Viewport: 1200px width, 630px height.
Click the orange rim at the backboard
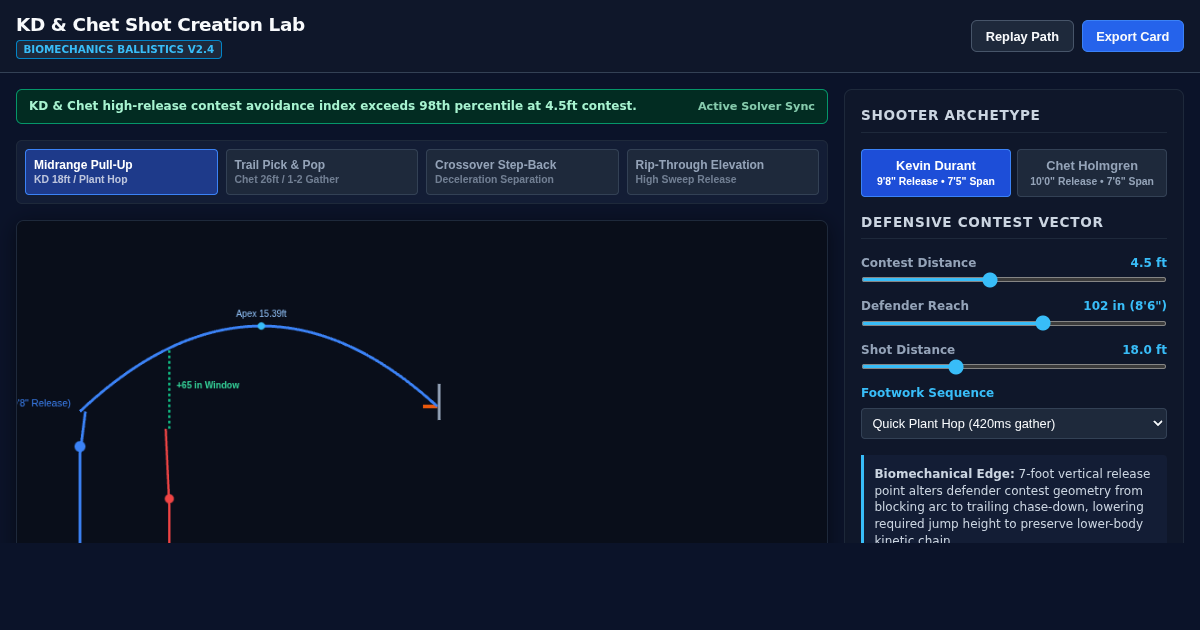[x=430, y=406]
